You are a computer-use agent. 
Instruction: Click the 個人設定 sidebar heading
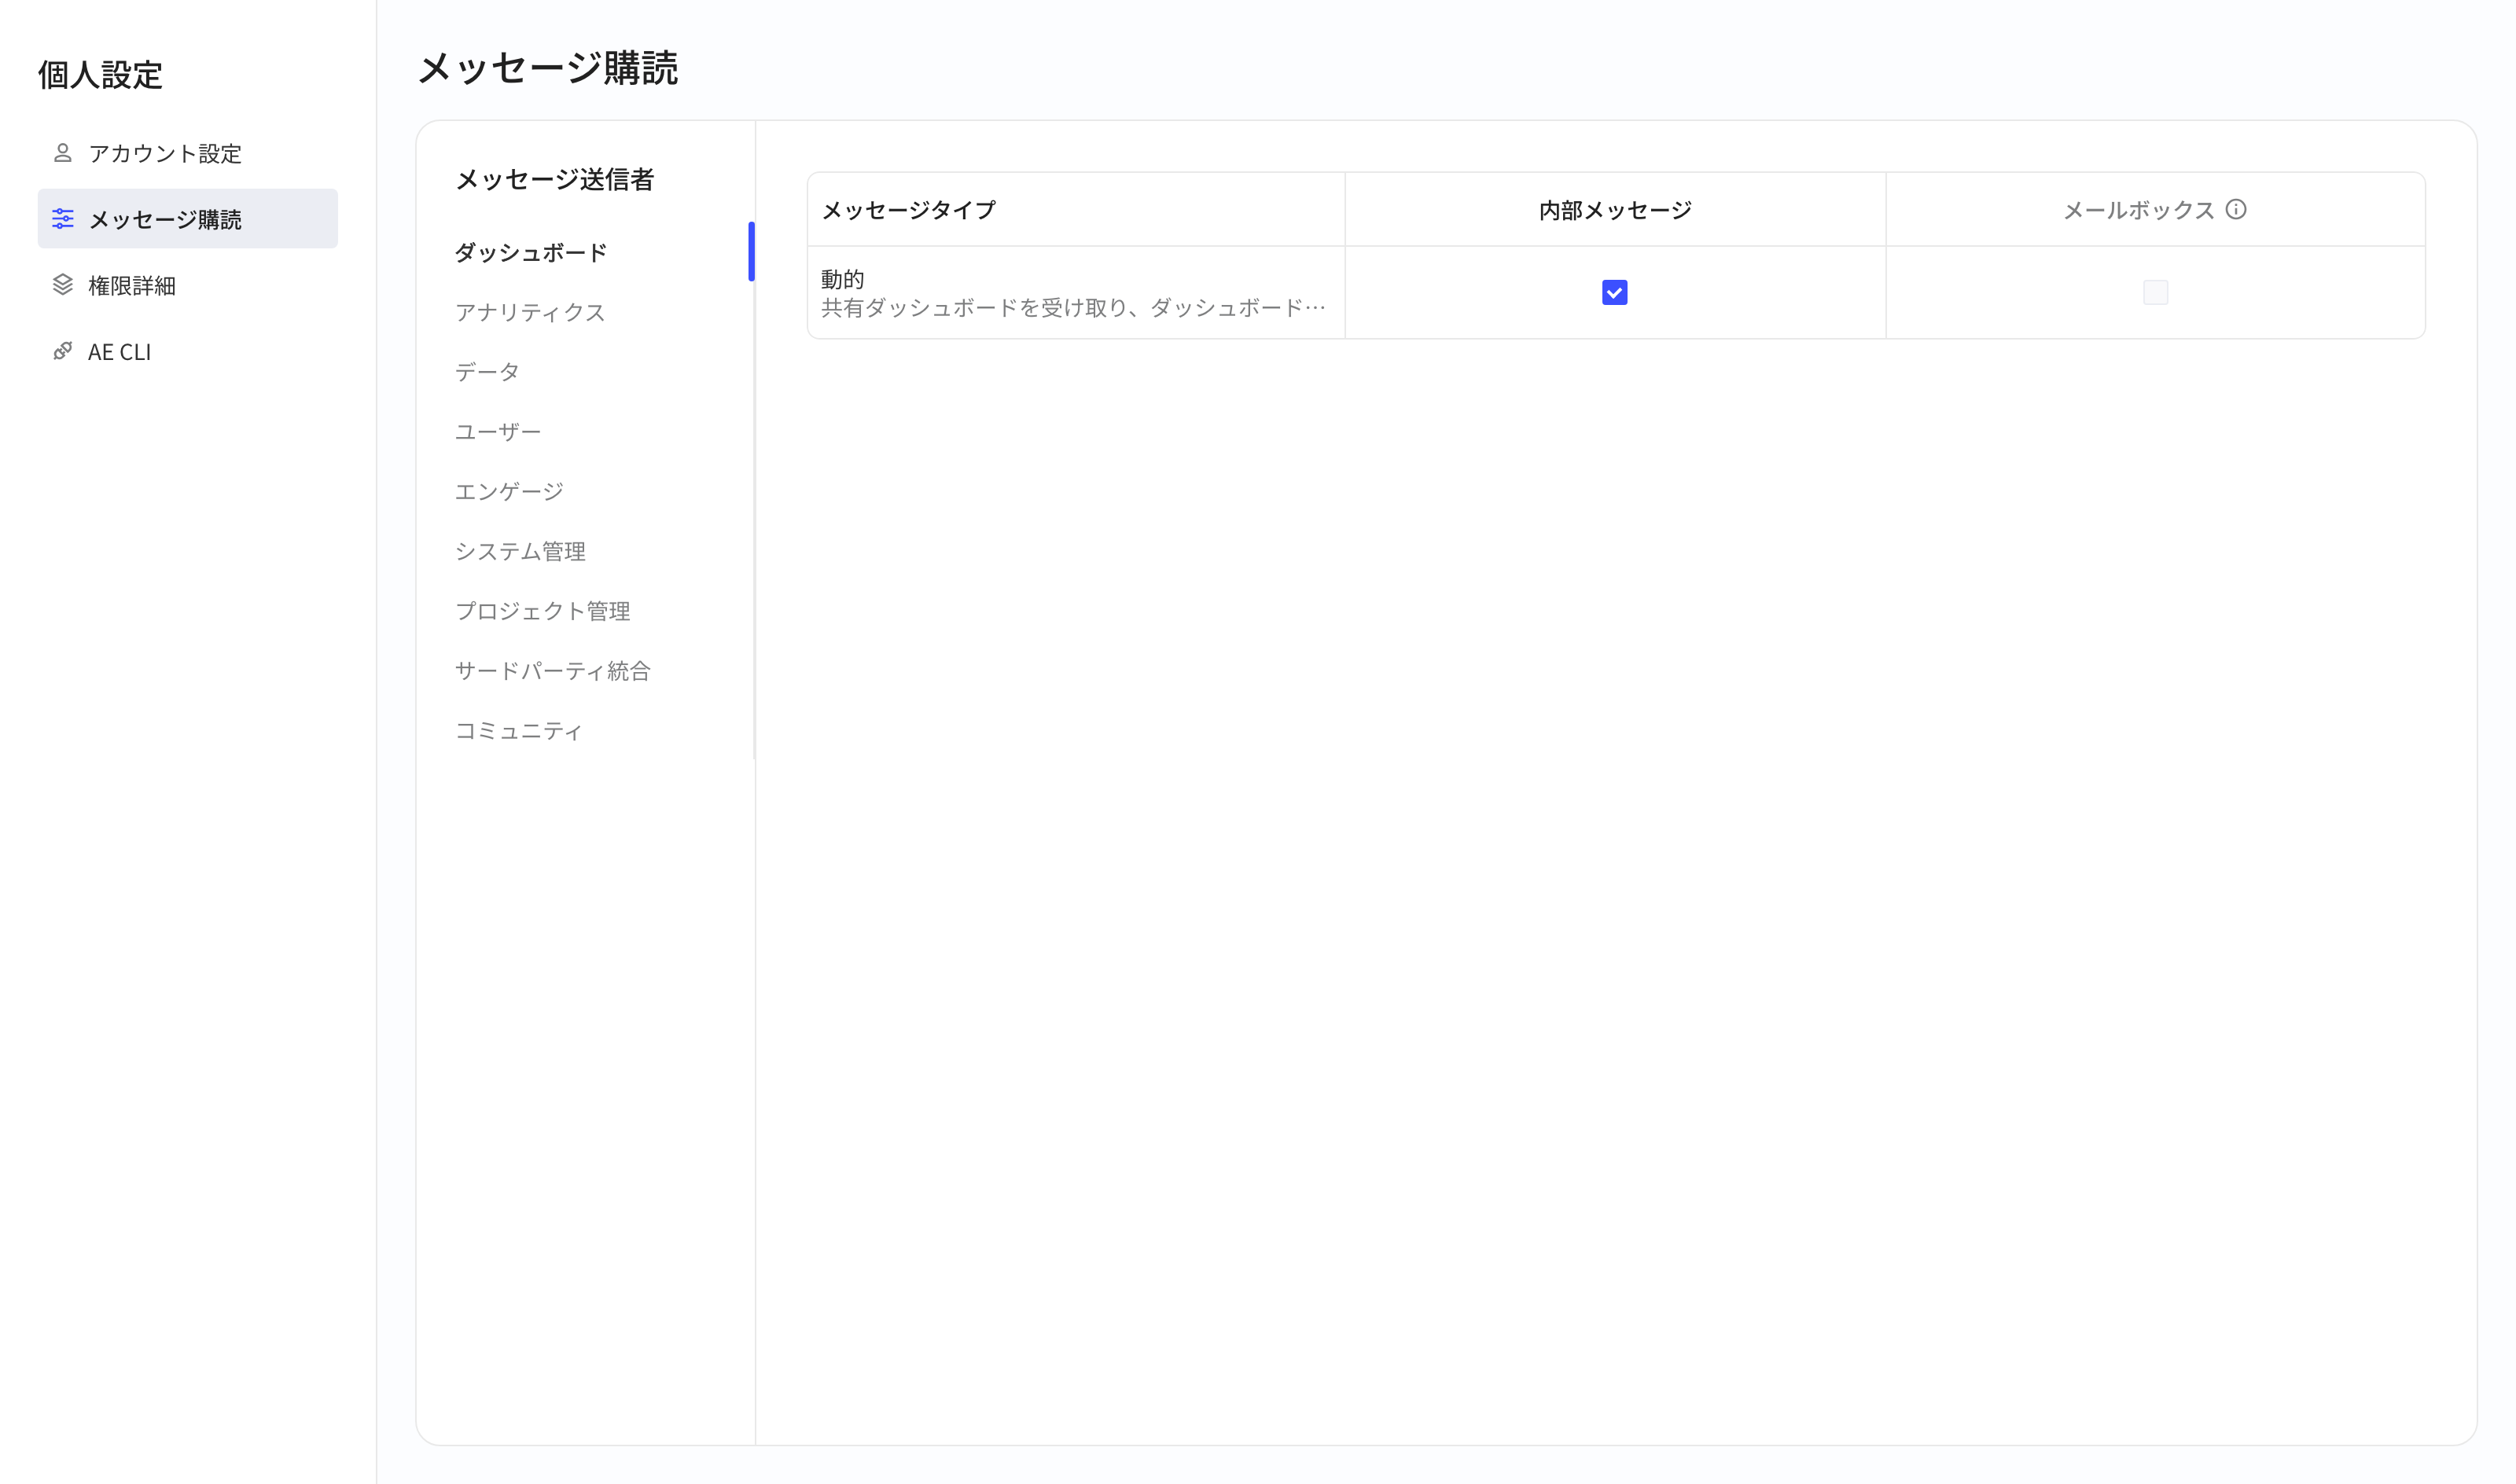tap(100, 74)
